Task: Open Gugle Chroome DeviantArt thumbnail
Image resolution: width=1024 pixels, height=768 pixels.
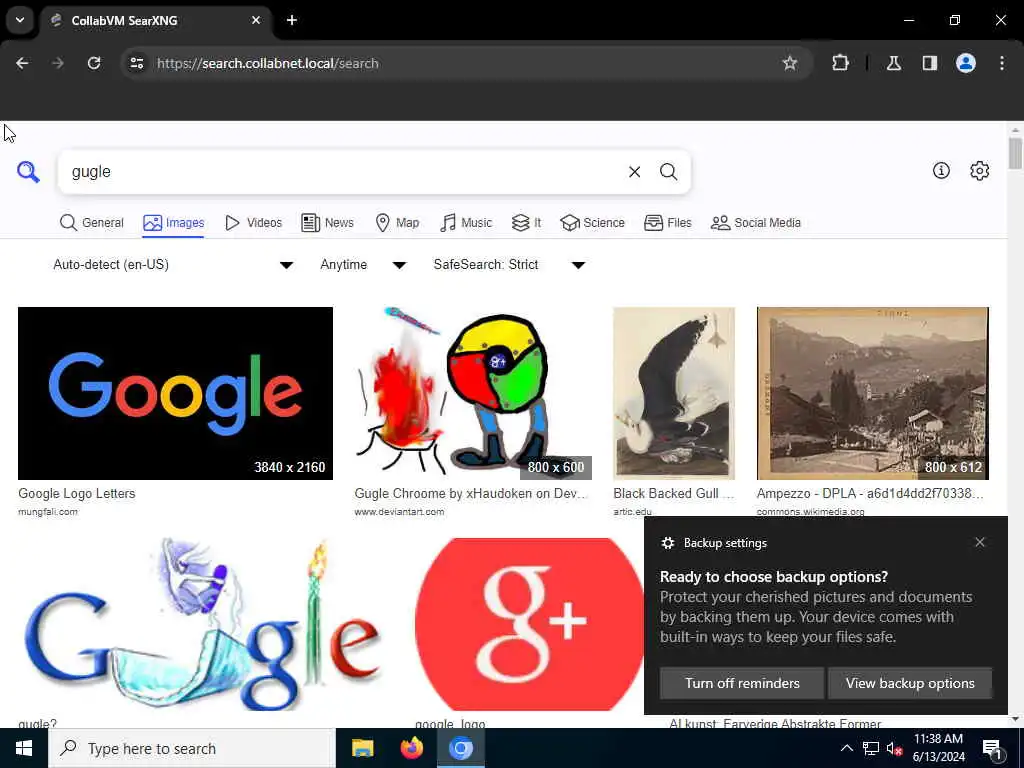Action: 473,393
